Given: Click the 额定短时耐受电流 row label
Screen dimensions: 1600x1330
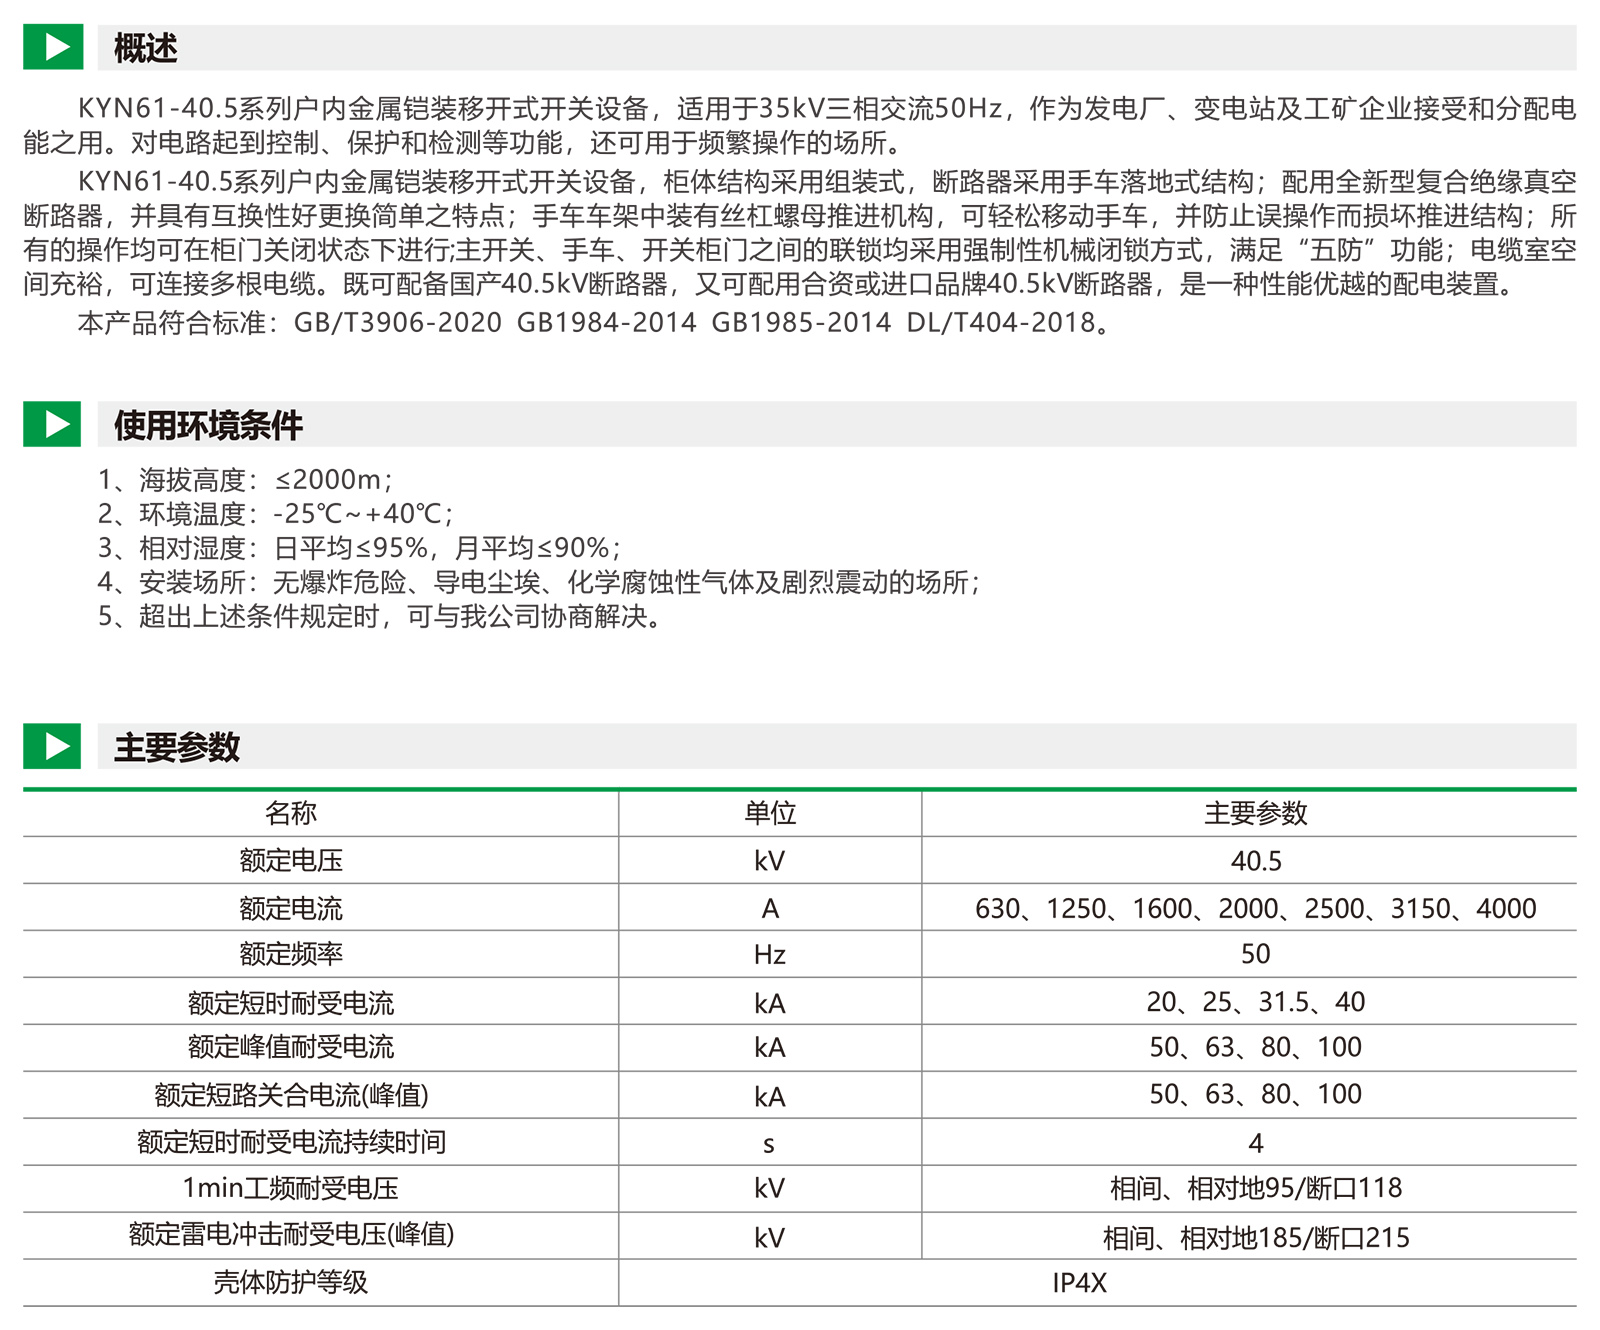Looking at the screenshot, I should [291, 1002].
